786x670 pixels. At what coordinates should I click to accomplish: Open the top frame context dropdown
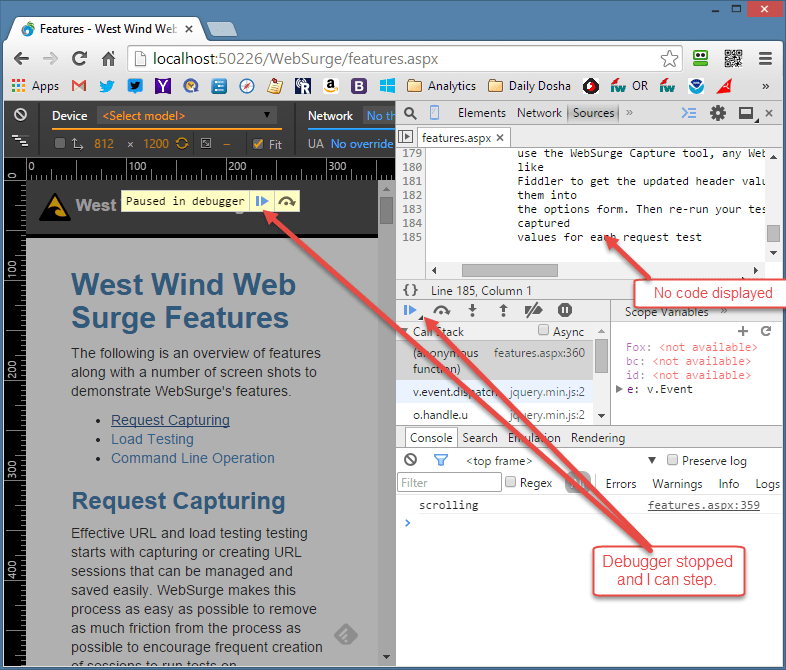[560, 461]
